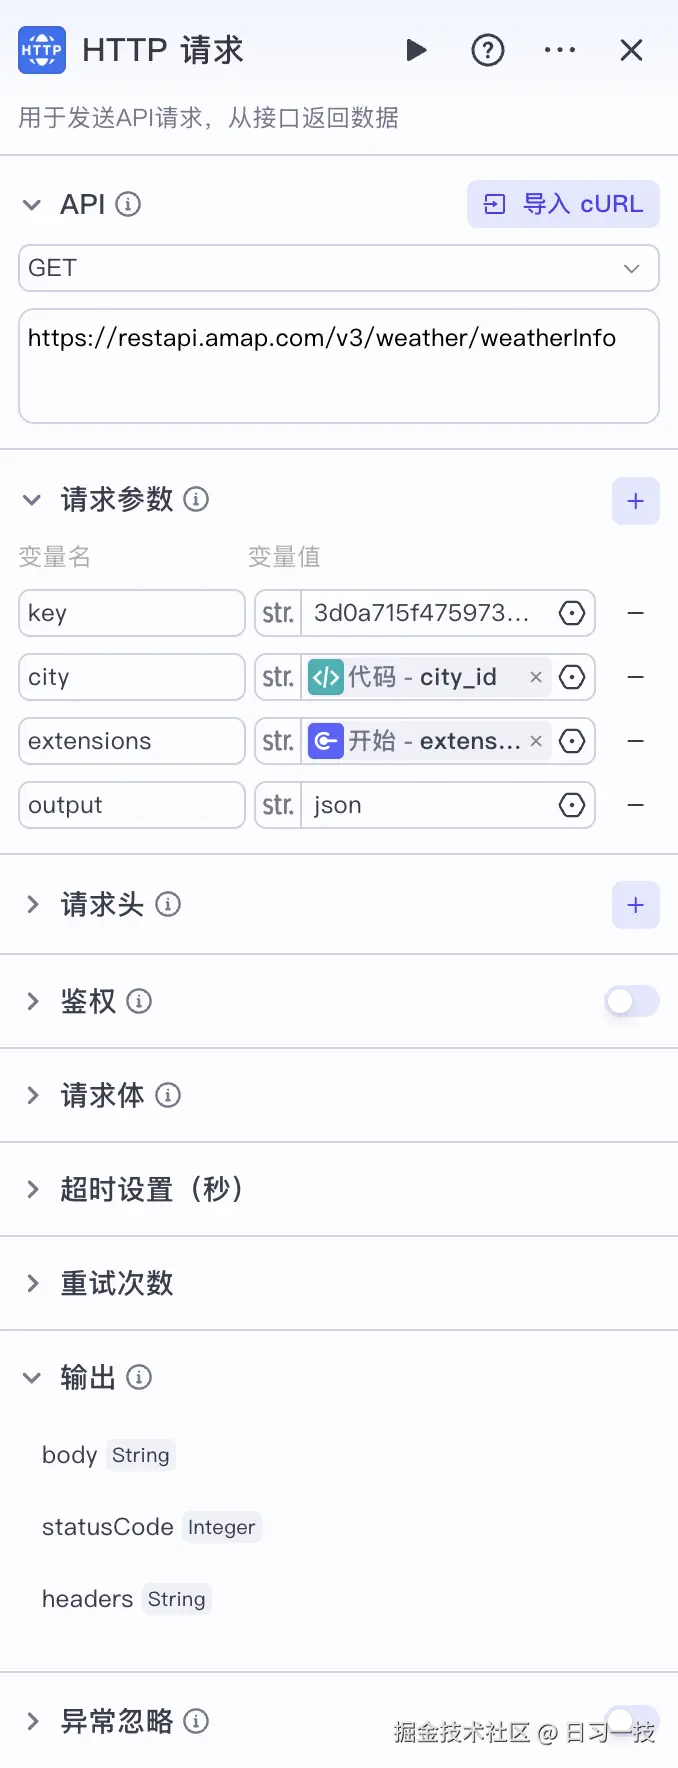
Task: Click the extensions variable name field
Action: pos(132,741)
